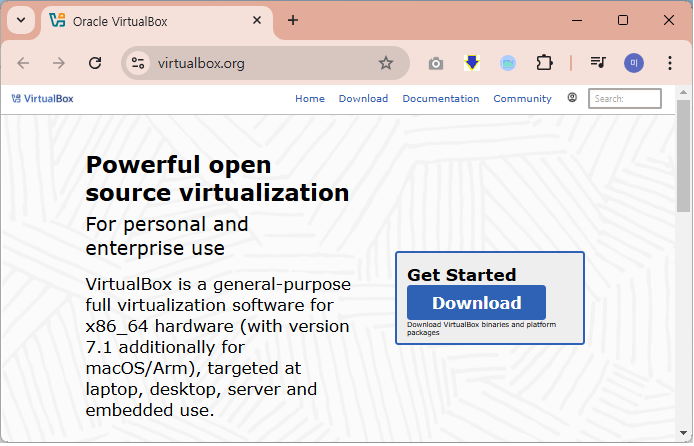Bookmark this page with star icon
Viewport: 694px width, 446px height.
pos(386,63)
